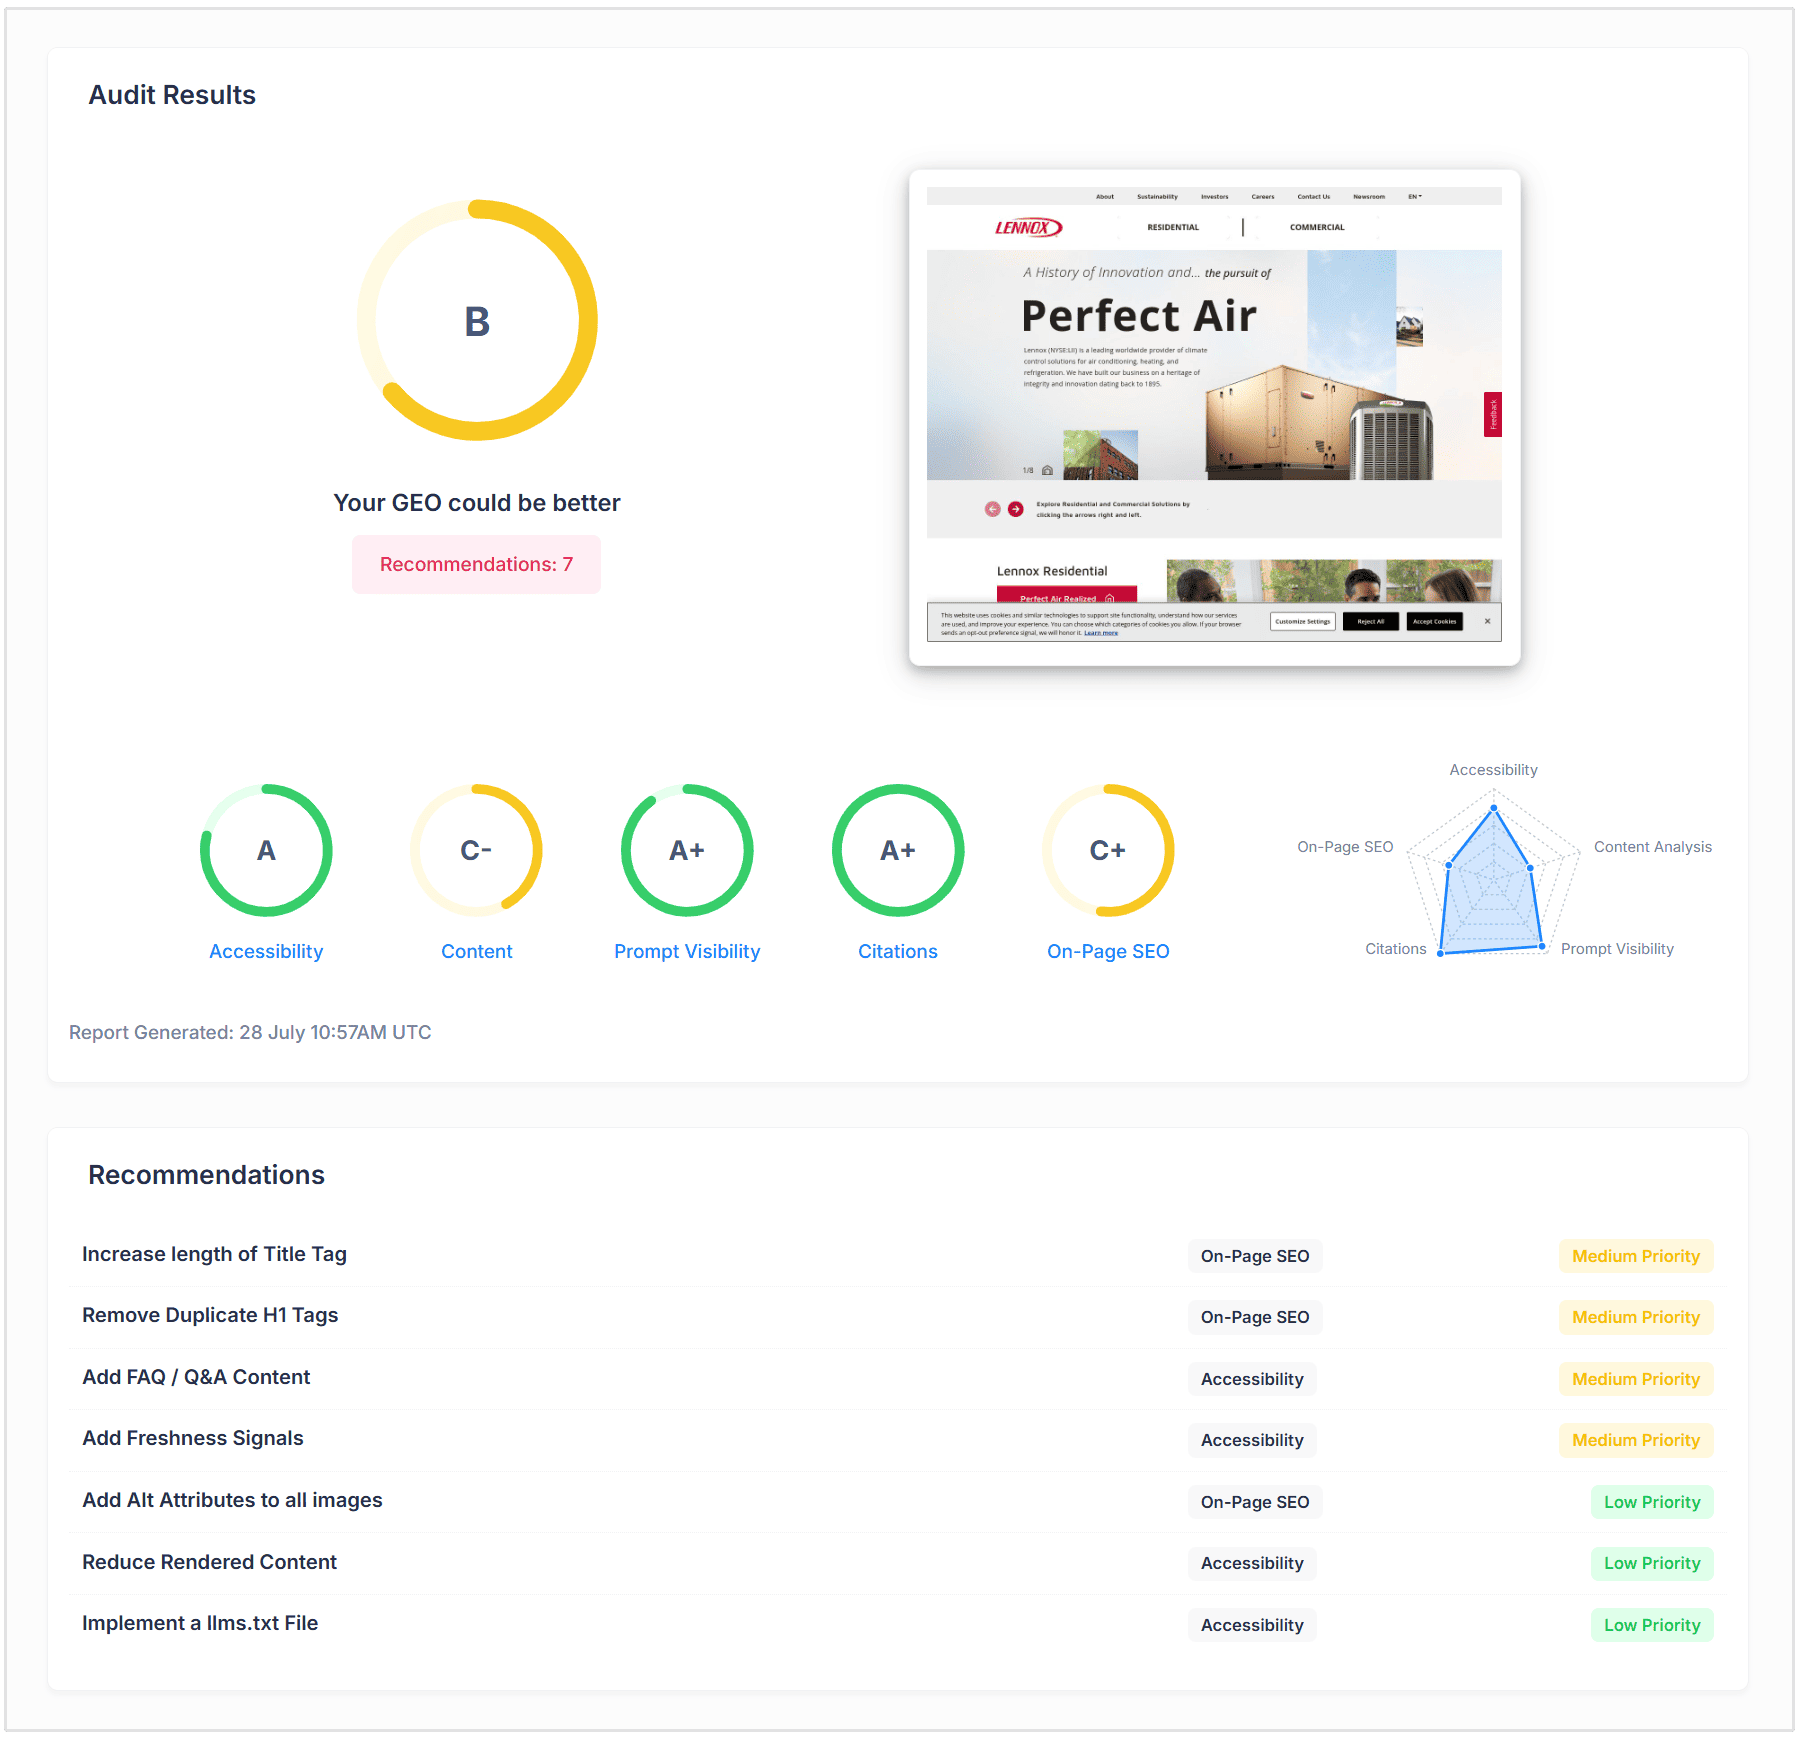The image size is (1800, 1740).
Task: Open the Citations section link
Action: point(898,951)
